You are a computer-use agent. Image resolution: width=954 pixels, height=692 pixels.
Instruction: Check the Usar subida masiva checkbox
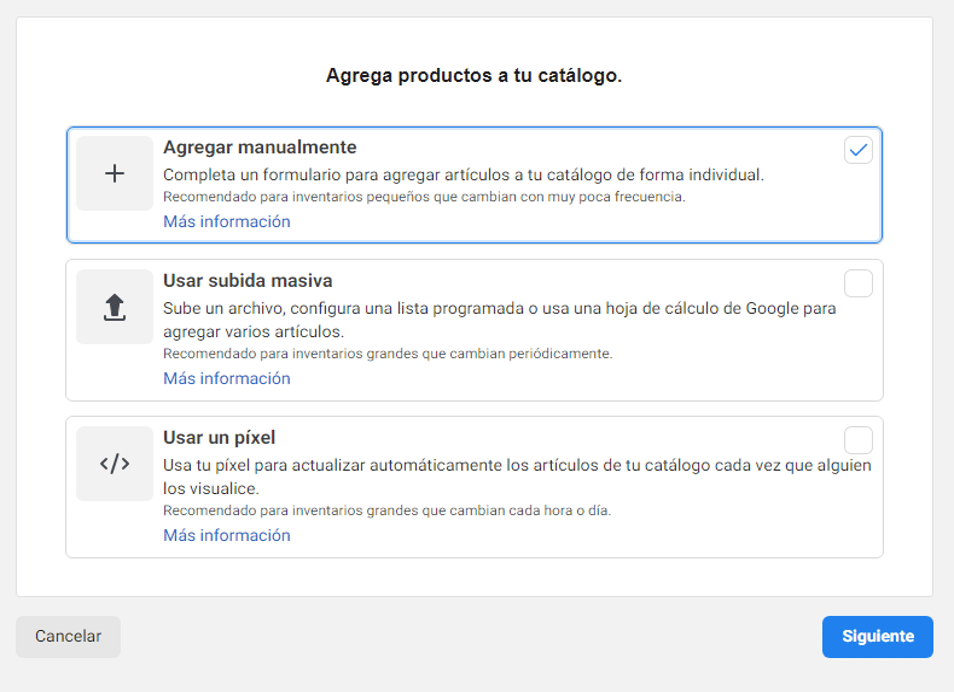(858, 284)
